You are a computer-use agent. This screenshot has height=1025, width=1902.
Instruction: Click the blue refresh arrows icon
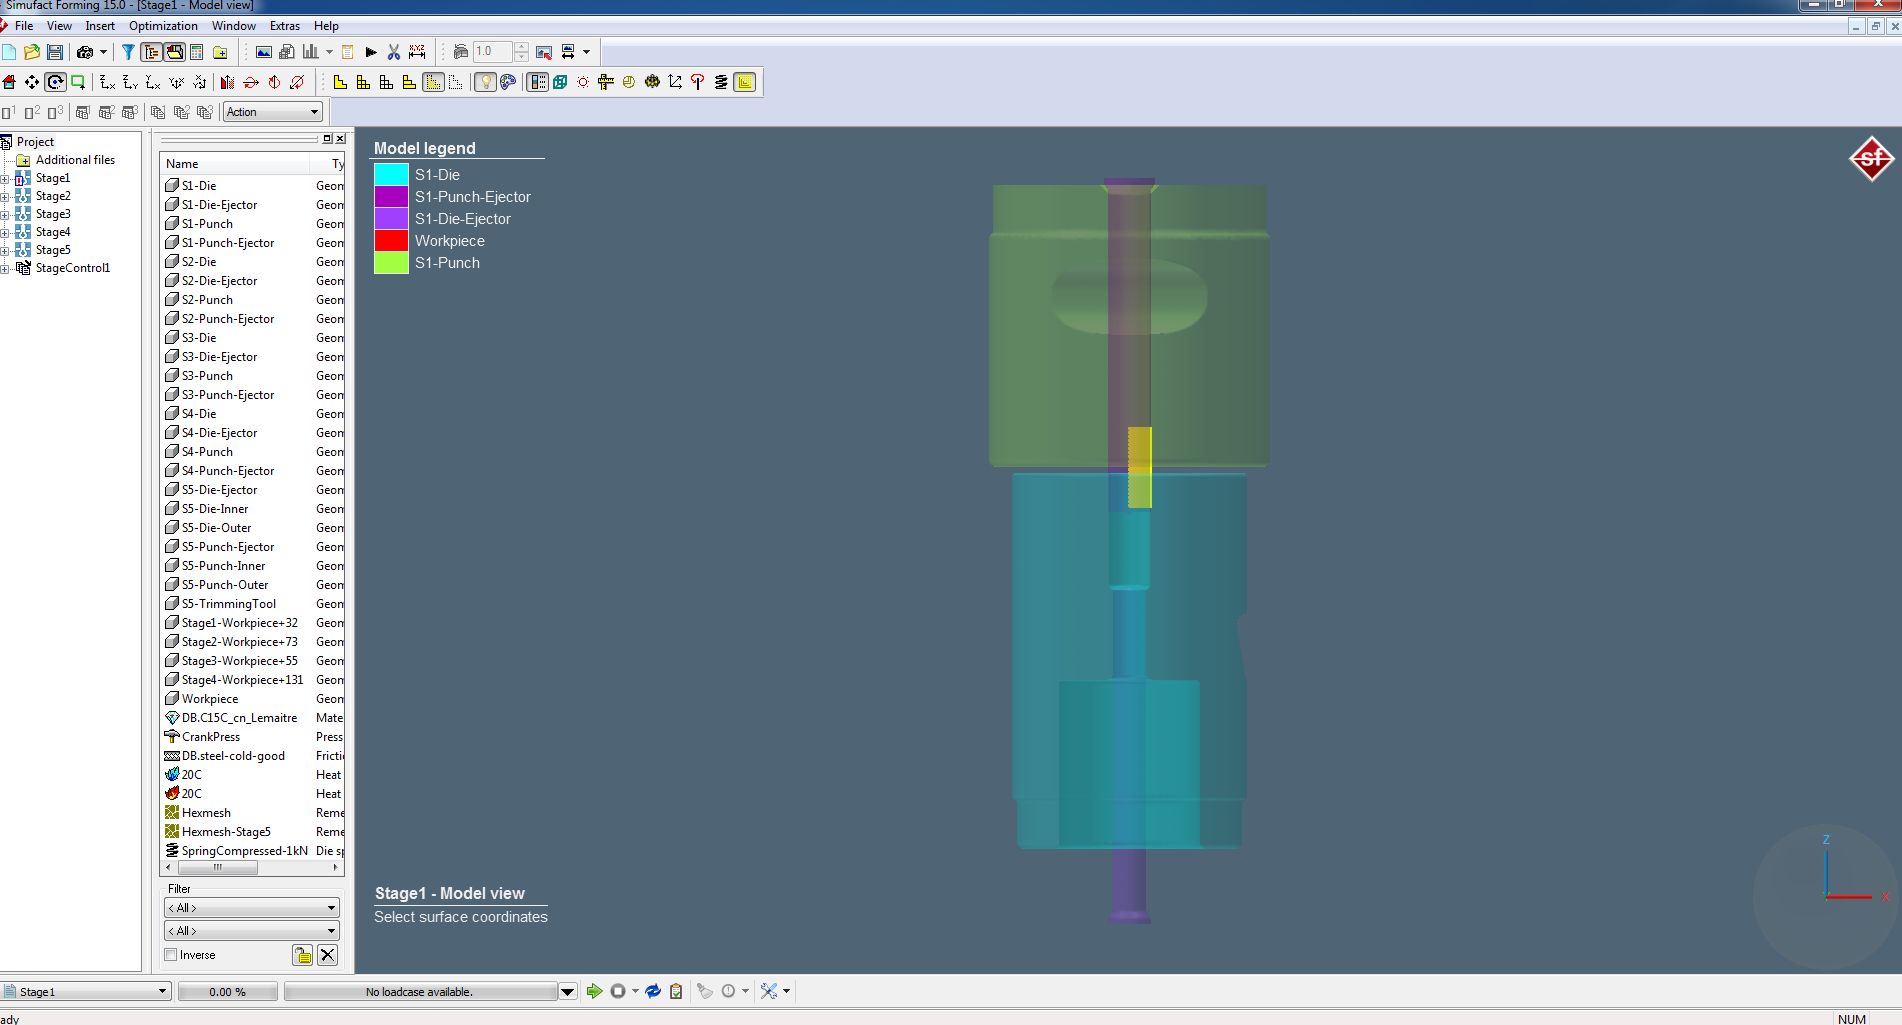pyautogui.click(x=653, y=991)
